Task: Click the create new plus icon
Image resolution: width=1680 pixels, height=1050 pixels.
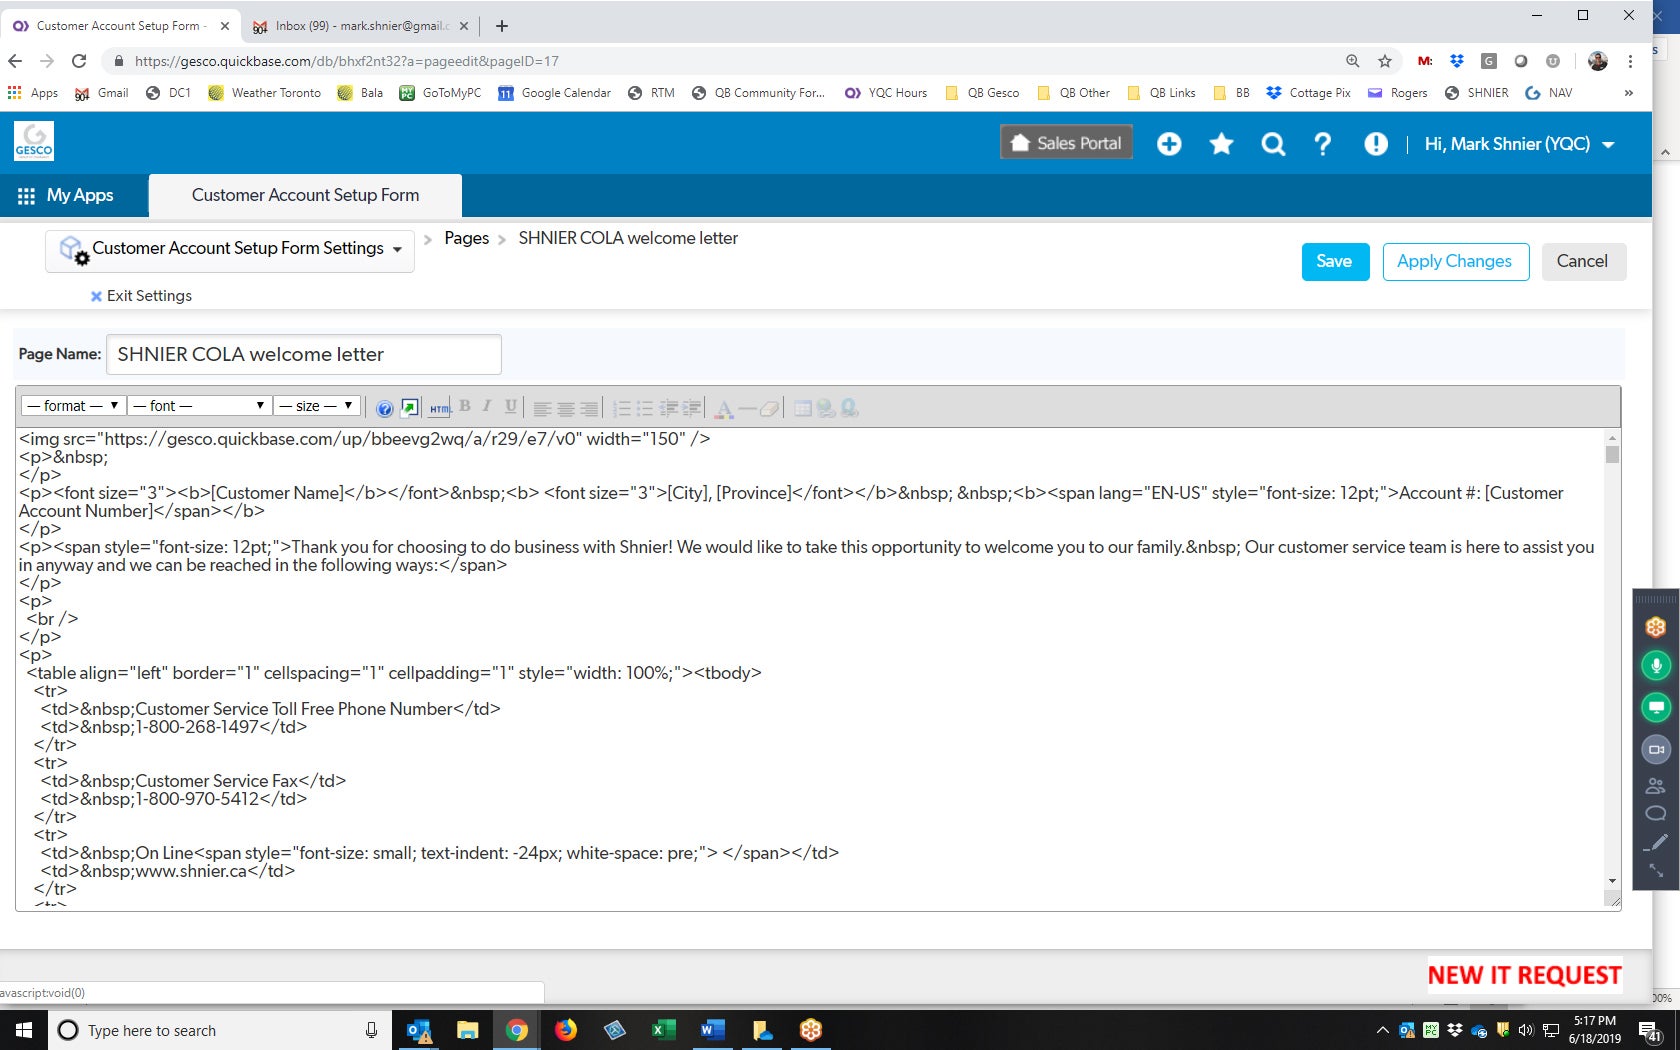Action: (1169, 144)
